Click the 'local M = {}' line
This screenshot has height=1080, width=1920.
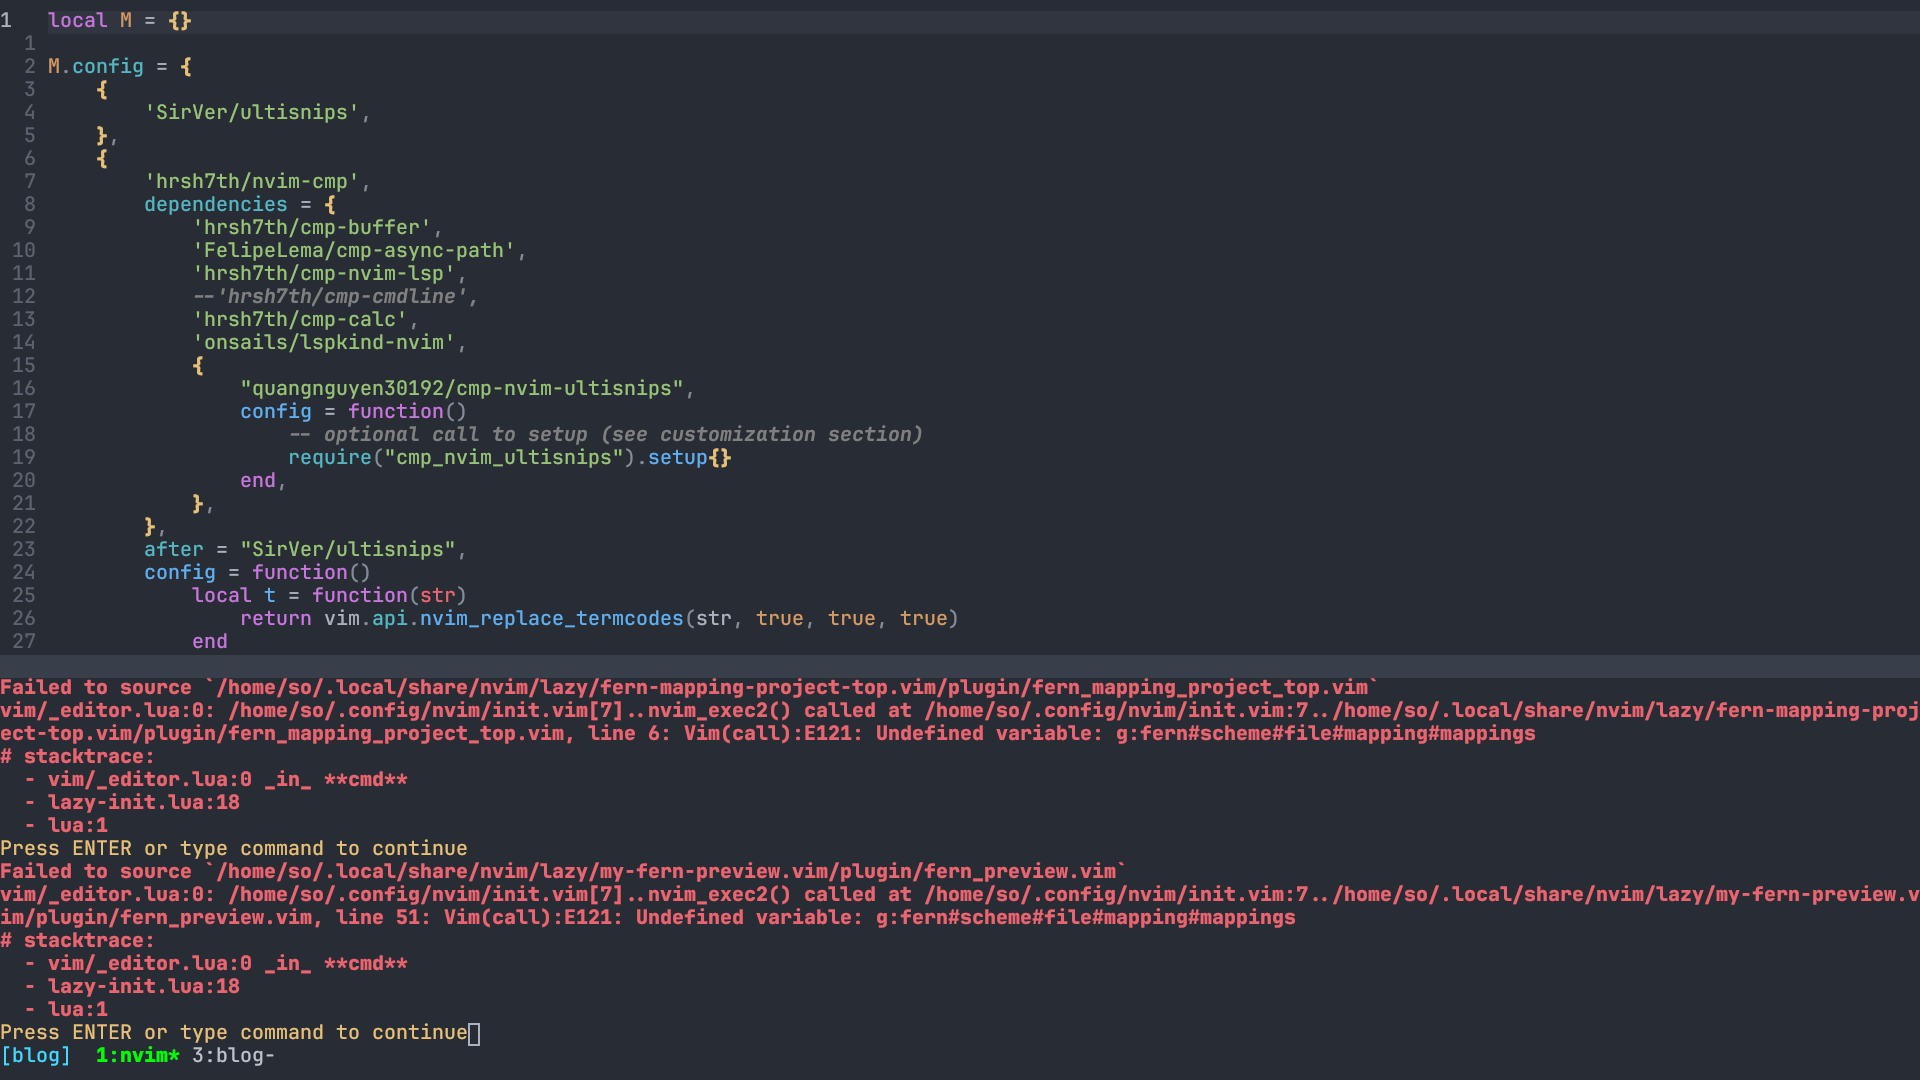pos(120,20)
